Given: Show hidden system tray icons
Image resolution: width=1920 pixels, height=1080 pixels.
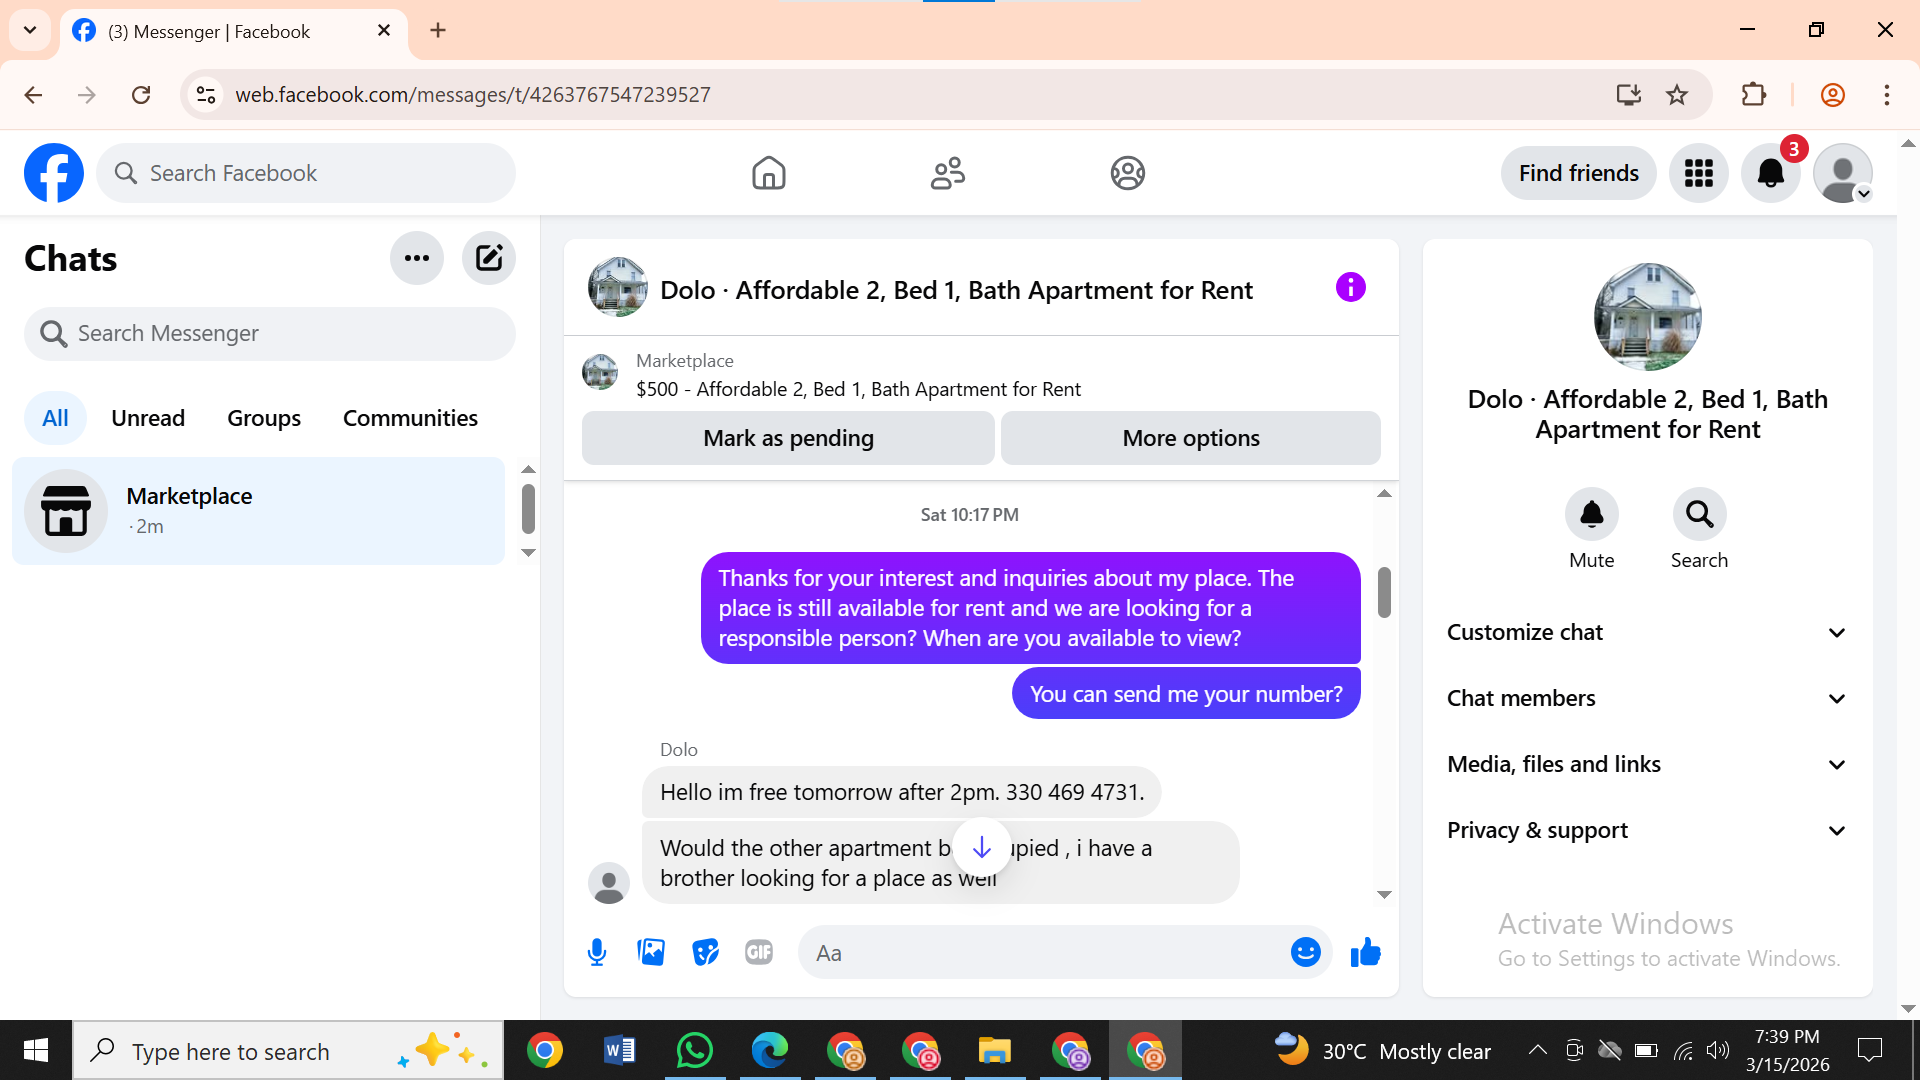Looking at the screenshot, I should (x=1537, y=1050).
